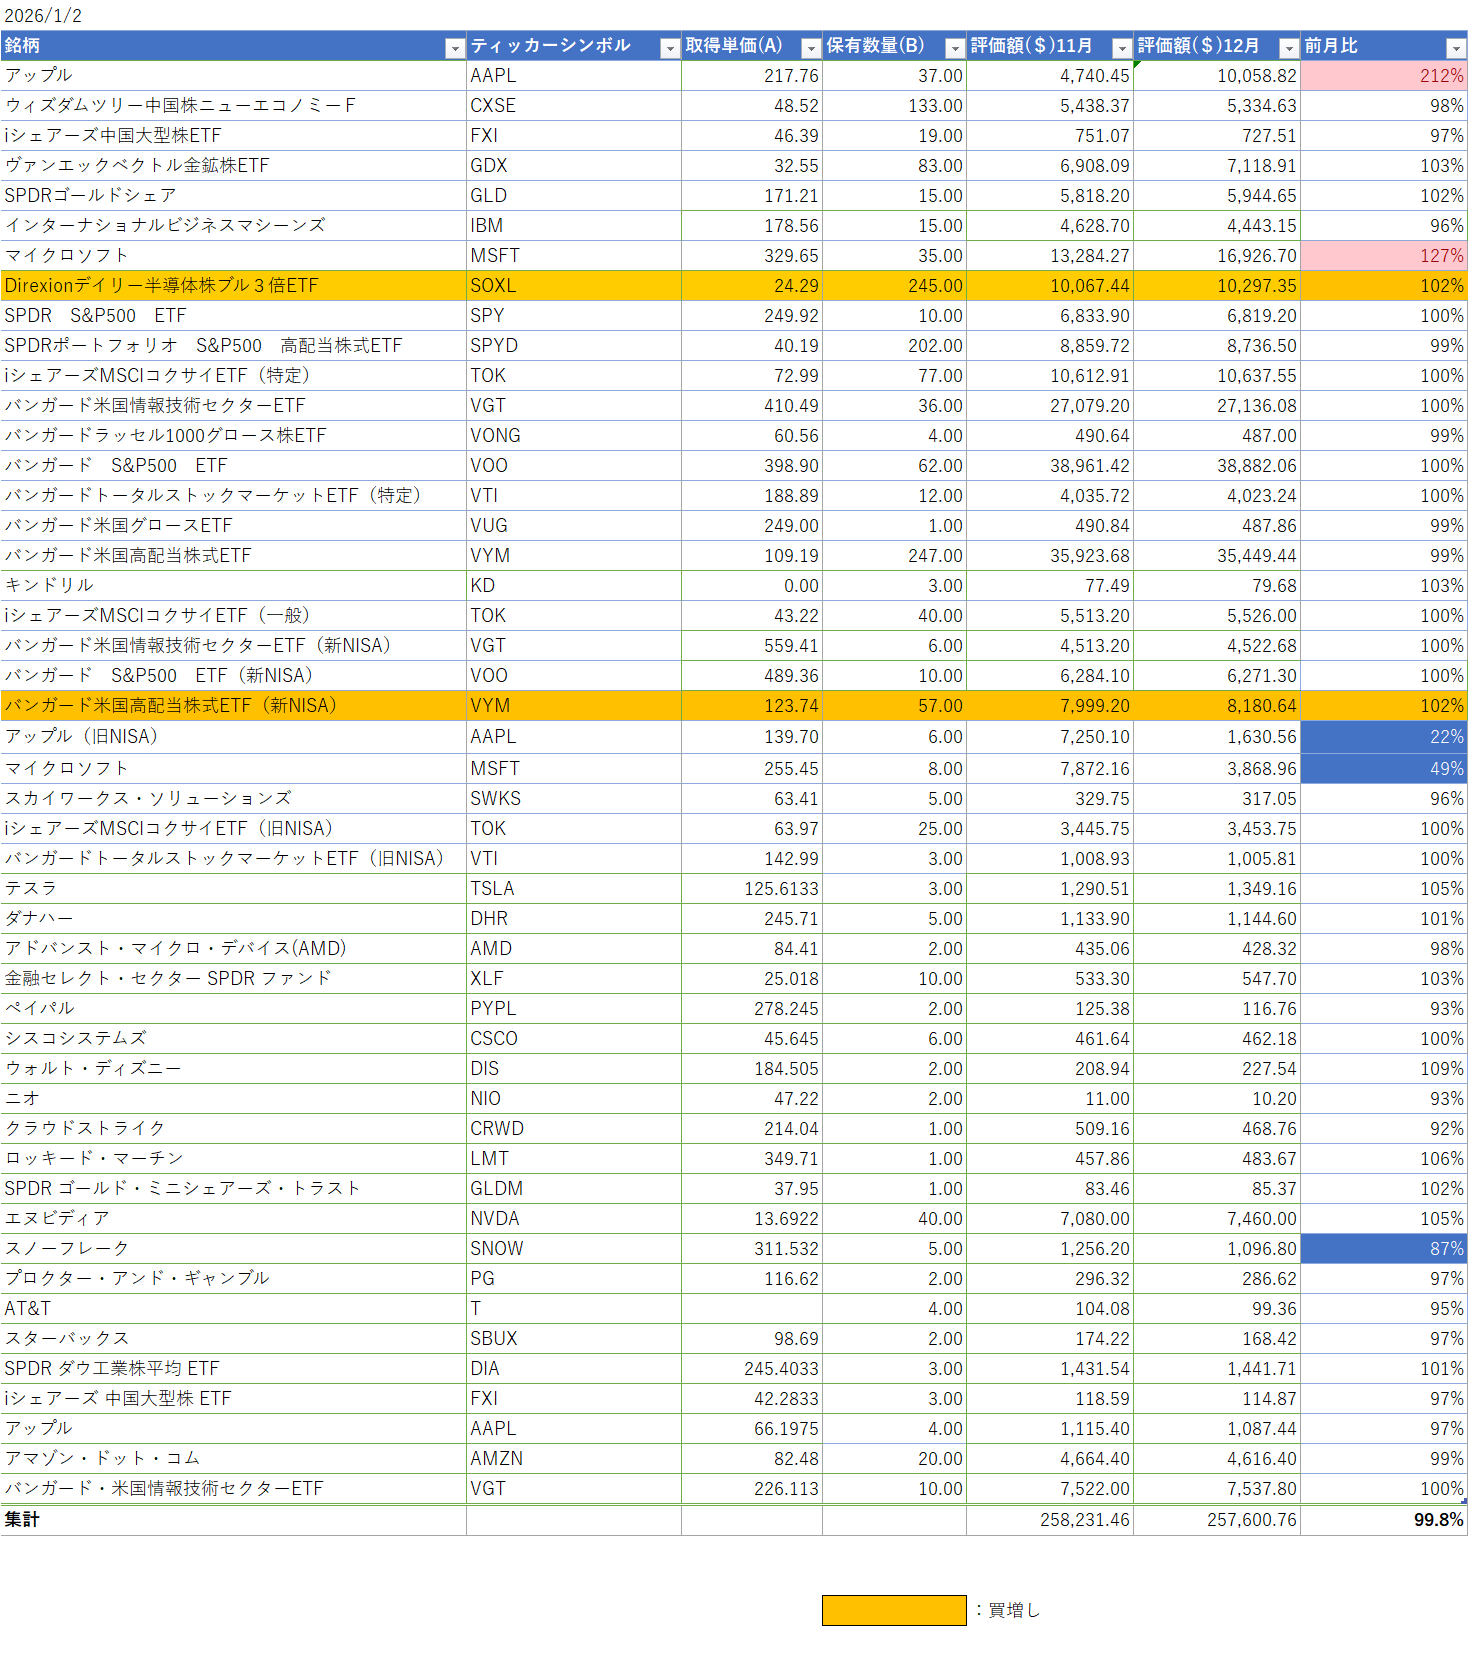Click the SOXL ticker cell
The height and width of the screenshot is (1656, 1468).
click(573, 286)
